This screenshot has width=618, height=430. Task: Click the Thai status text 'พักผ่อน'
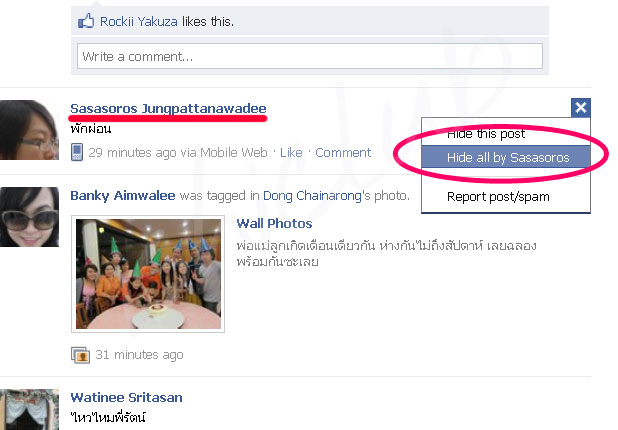coord(91,129)
